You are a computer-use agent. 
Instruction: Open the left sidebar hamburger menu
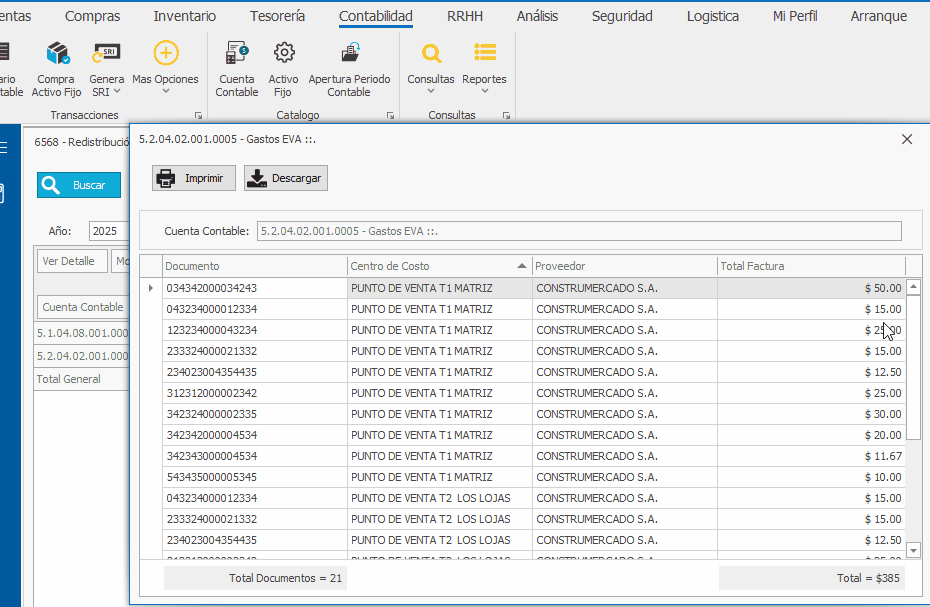(4, 147)
